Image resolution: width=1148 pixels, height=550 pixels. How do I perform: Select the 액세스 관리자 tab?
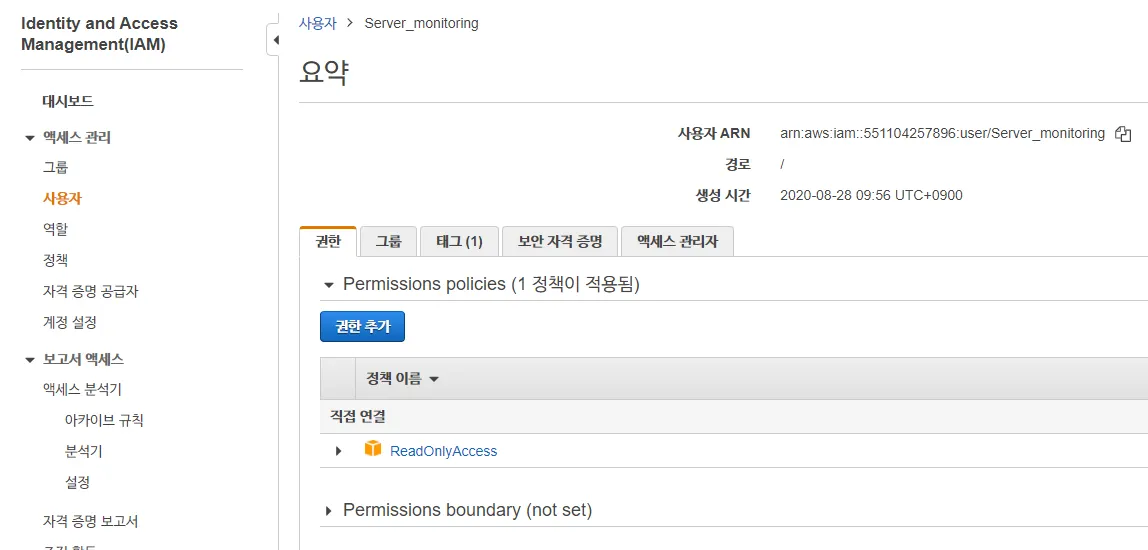(x=677, y=241)
